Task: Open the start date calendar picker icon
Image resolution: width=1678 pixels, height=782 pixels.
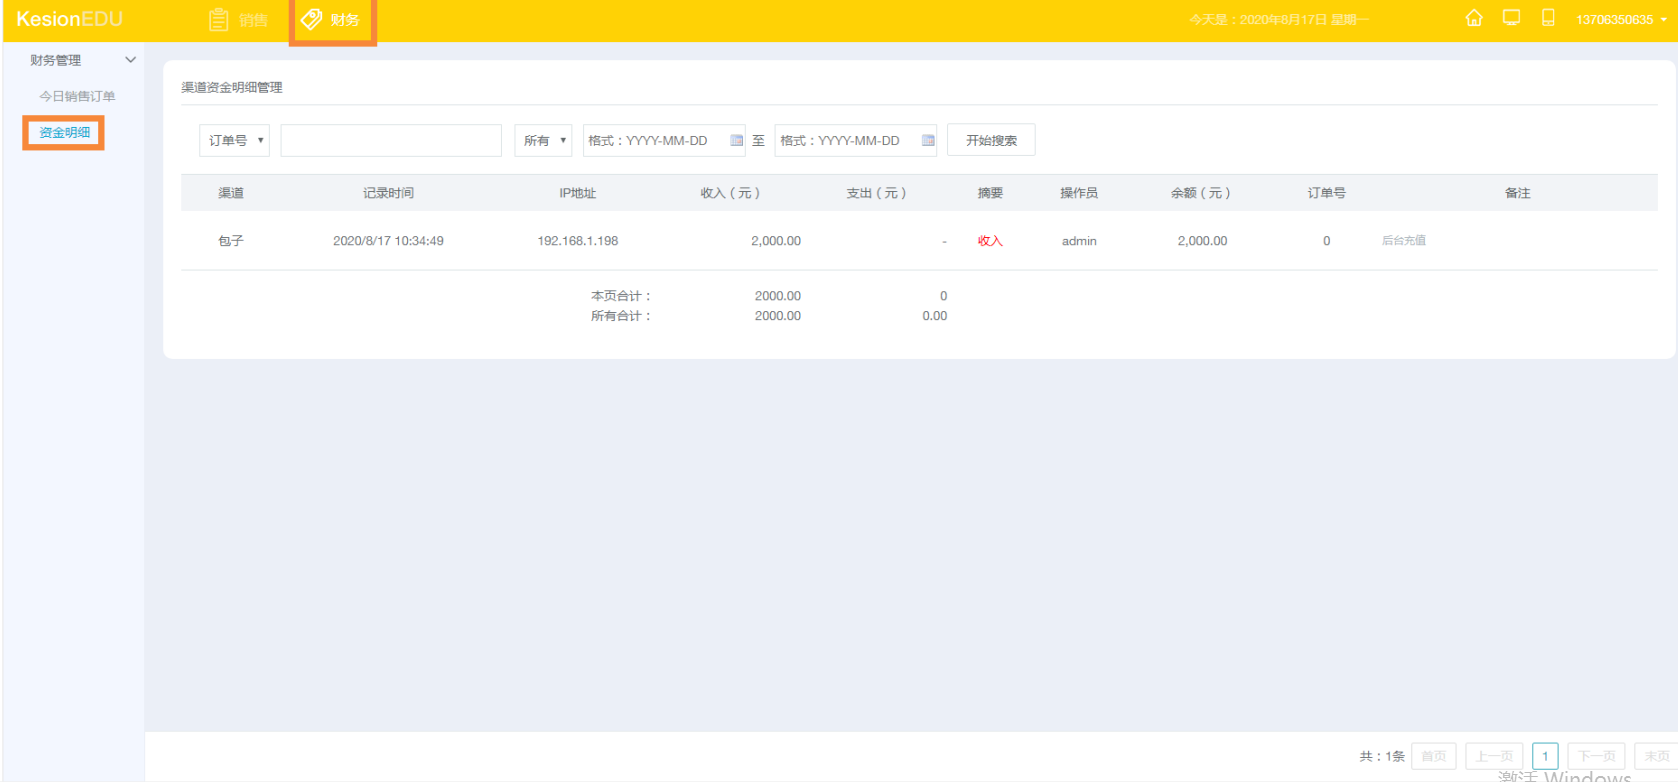Action: [x=736, y=141]
